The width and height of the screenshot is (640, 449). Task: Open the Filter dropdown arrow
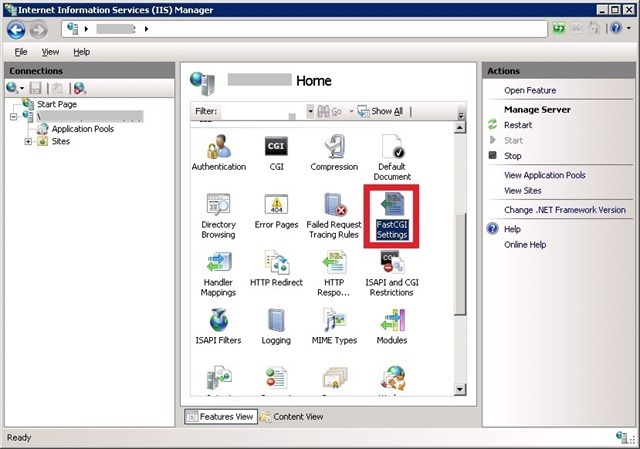tap(310, 111)
